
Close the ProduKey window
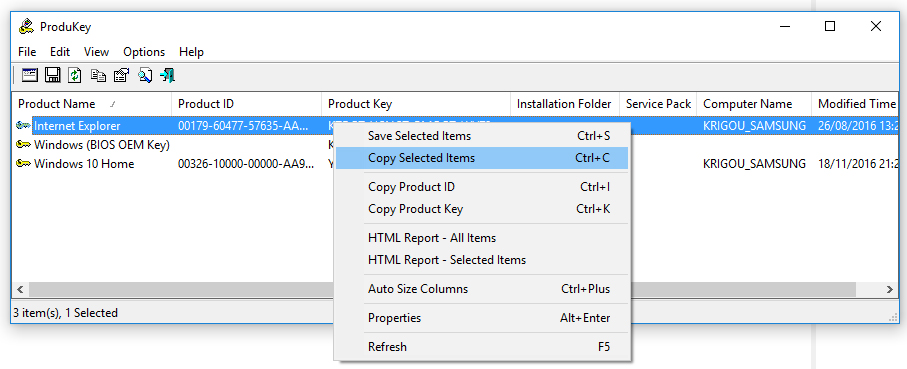point(876,26)
